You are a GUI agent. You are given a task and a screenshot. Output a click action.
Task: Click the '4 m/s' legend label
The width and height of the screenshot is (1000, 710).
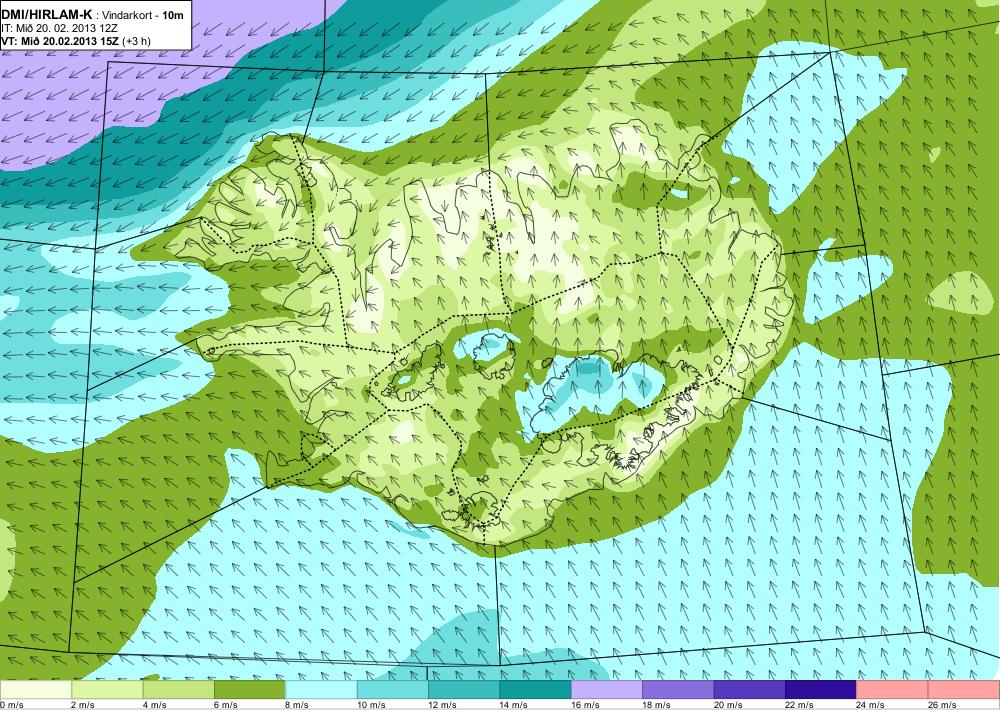[155, 705]
